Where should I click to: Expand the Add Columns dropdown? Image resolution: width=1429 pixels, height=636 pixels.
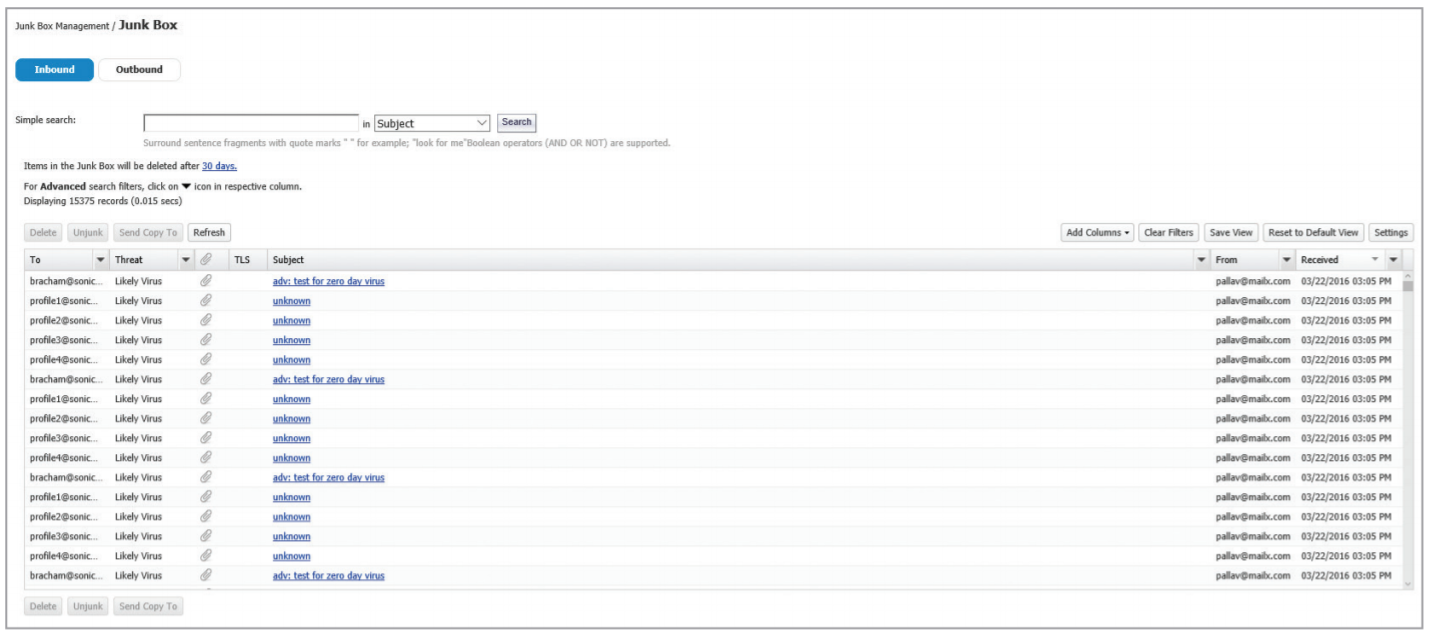pyautogui.click(x=1098, y=232)
